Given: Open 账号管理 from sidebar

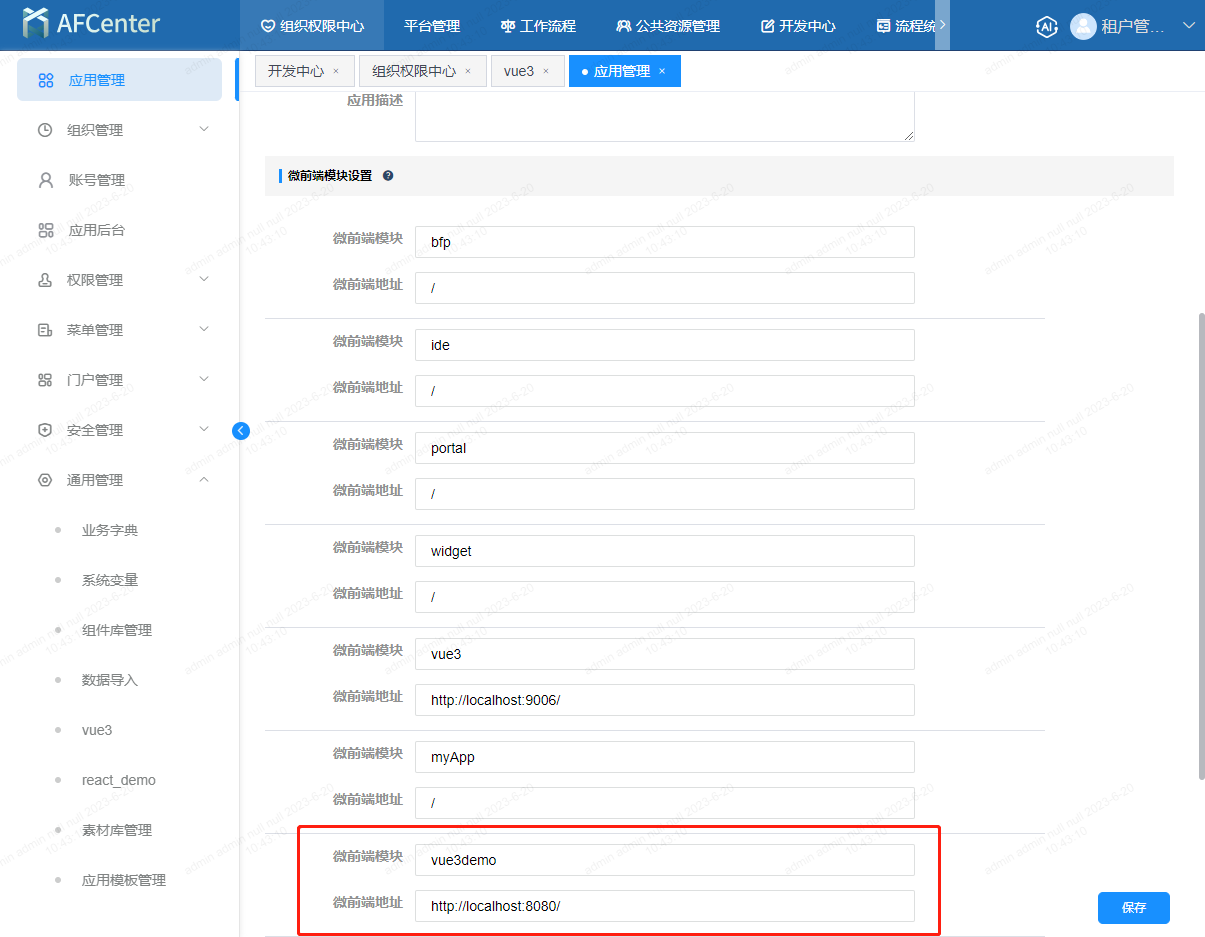Looking at the screenshot, I should 96,180.
